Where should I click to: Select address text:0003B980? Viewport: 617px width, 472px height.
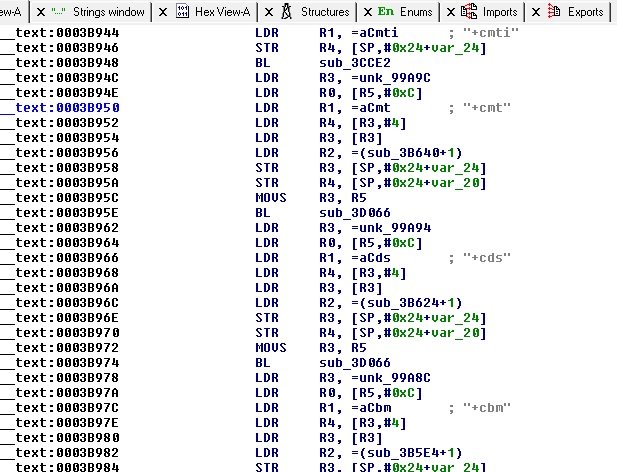click(x=67, y=438)
